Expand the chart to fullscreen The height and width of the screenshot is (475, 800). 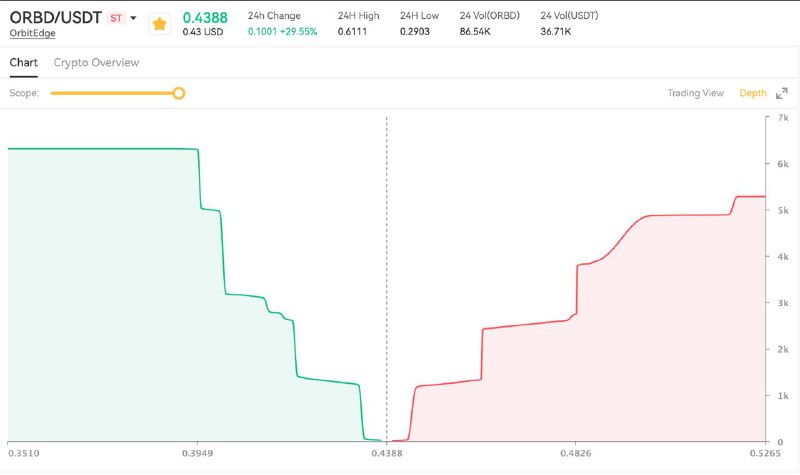tap(782, 93)
